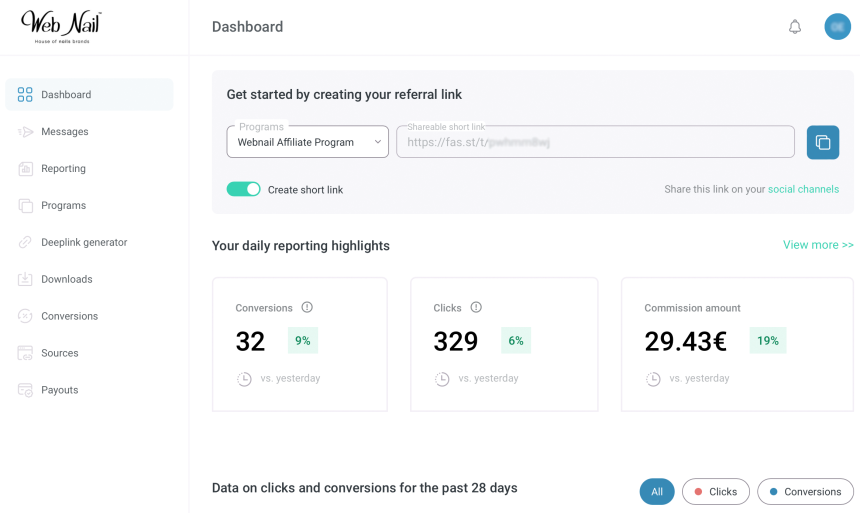Click the Clicks info icon
The width and height of the screenshot is (860, 513).
point(476,308)
